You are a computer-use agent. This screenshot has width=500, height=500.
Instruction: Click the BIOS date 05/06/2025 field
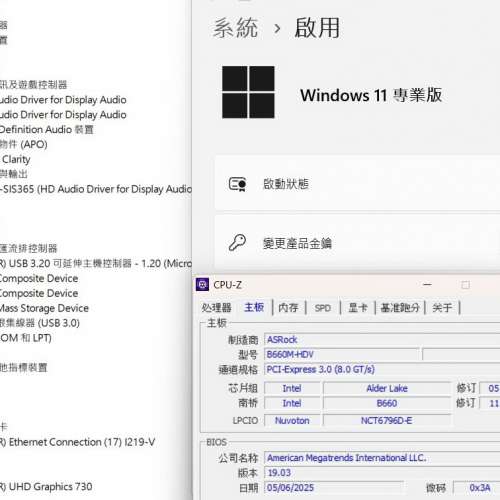coord(334,488)
